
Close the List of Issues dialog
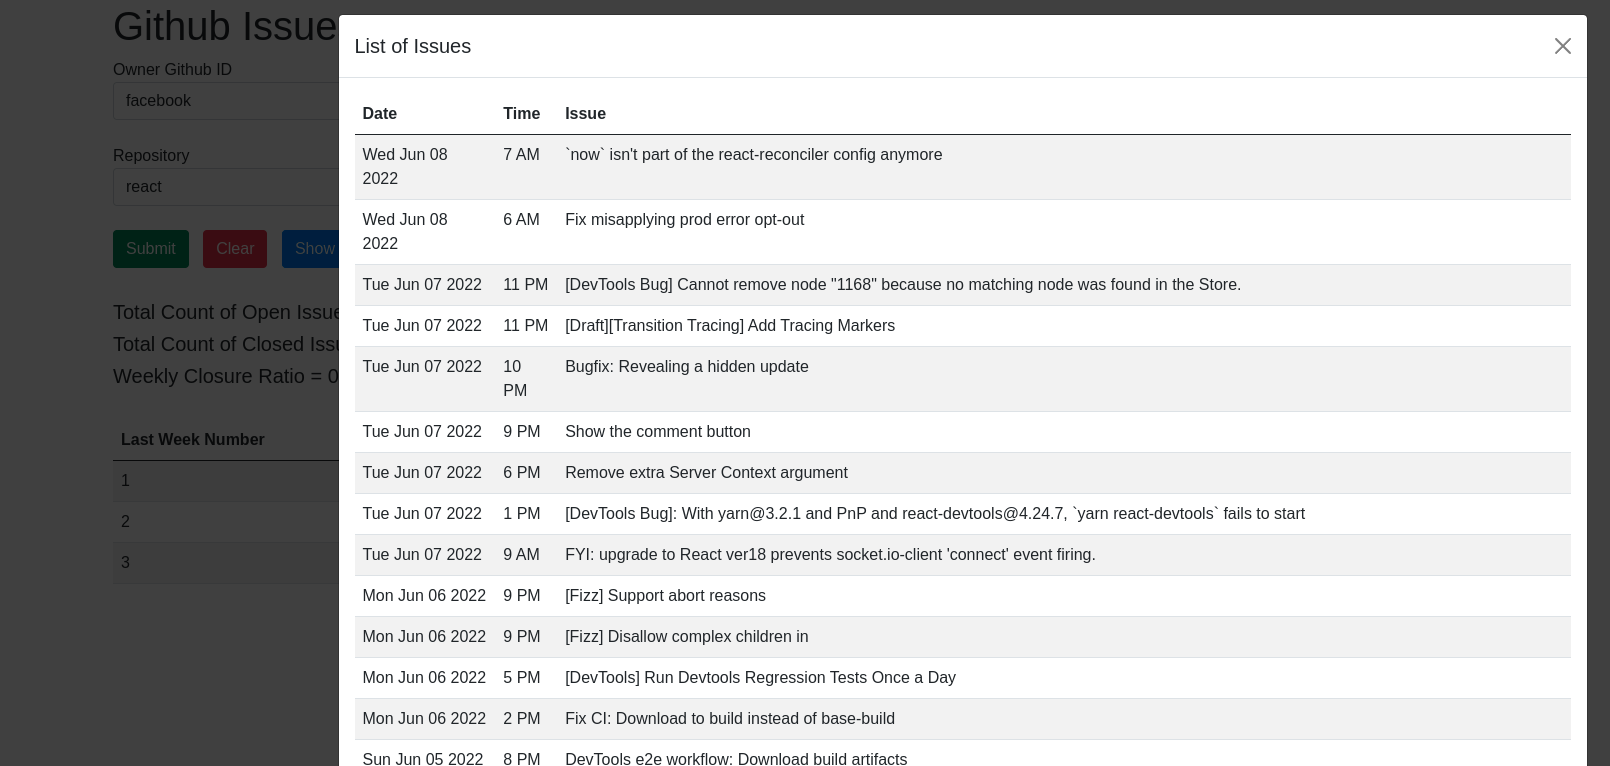tap(1562, 46)
